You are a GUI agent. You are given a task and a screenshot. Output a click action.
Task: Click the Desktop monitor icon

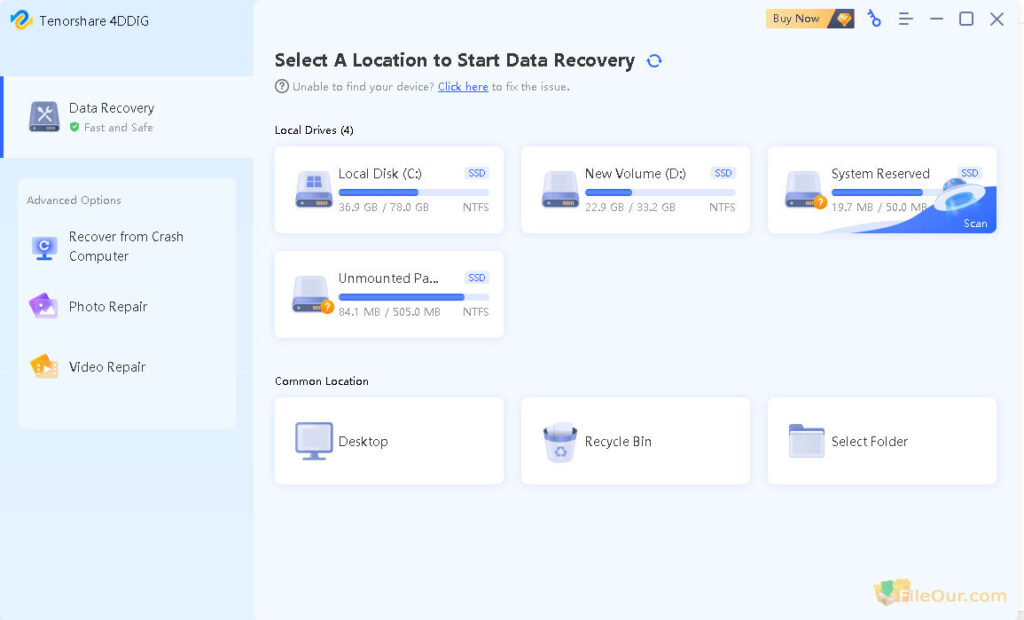click(313, 441)
